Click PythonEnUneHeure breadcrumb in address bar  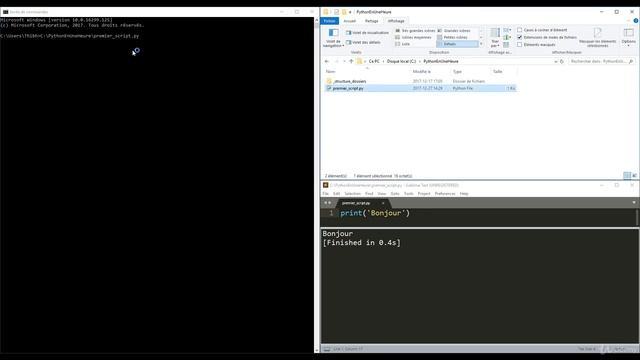[x=441, y=61]
